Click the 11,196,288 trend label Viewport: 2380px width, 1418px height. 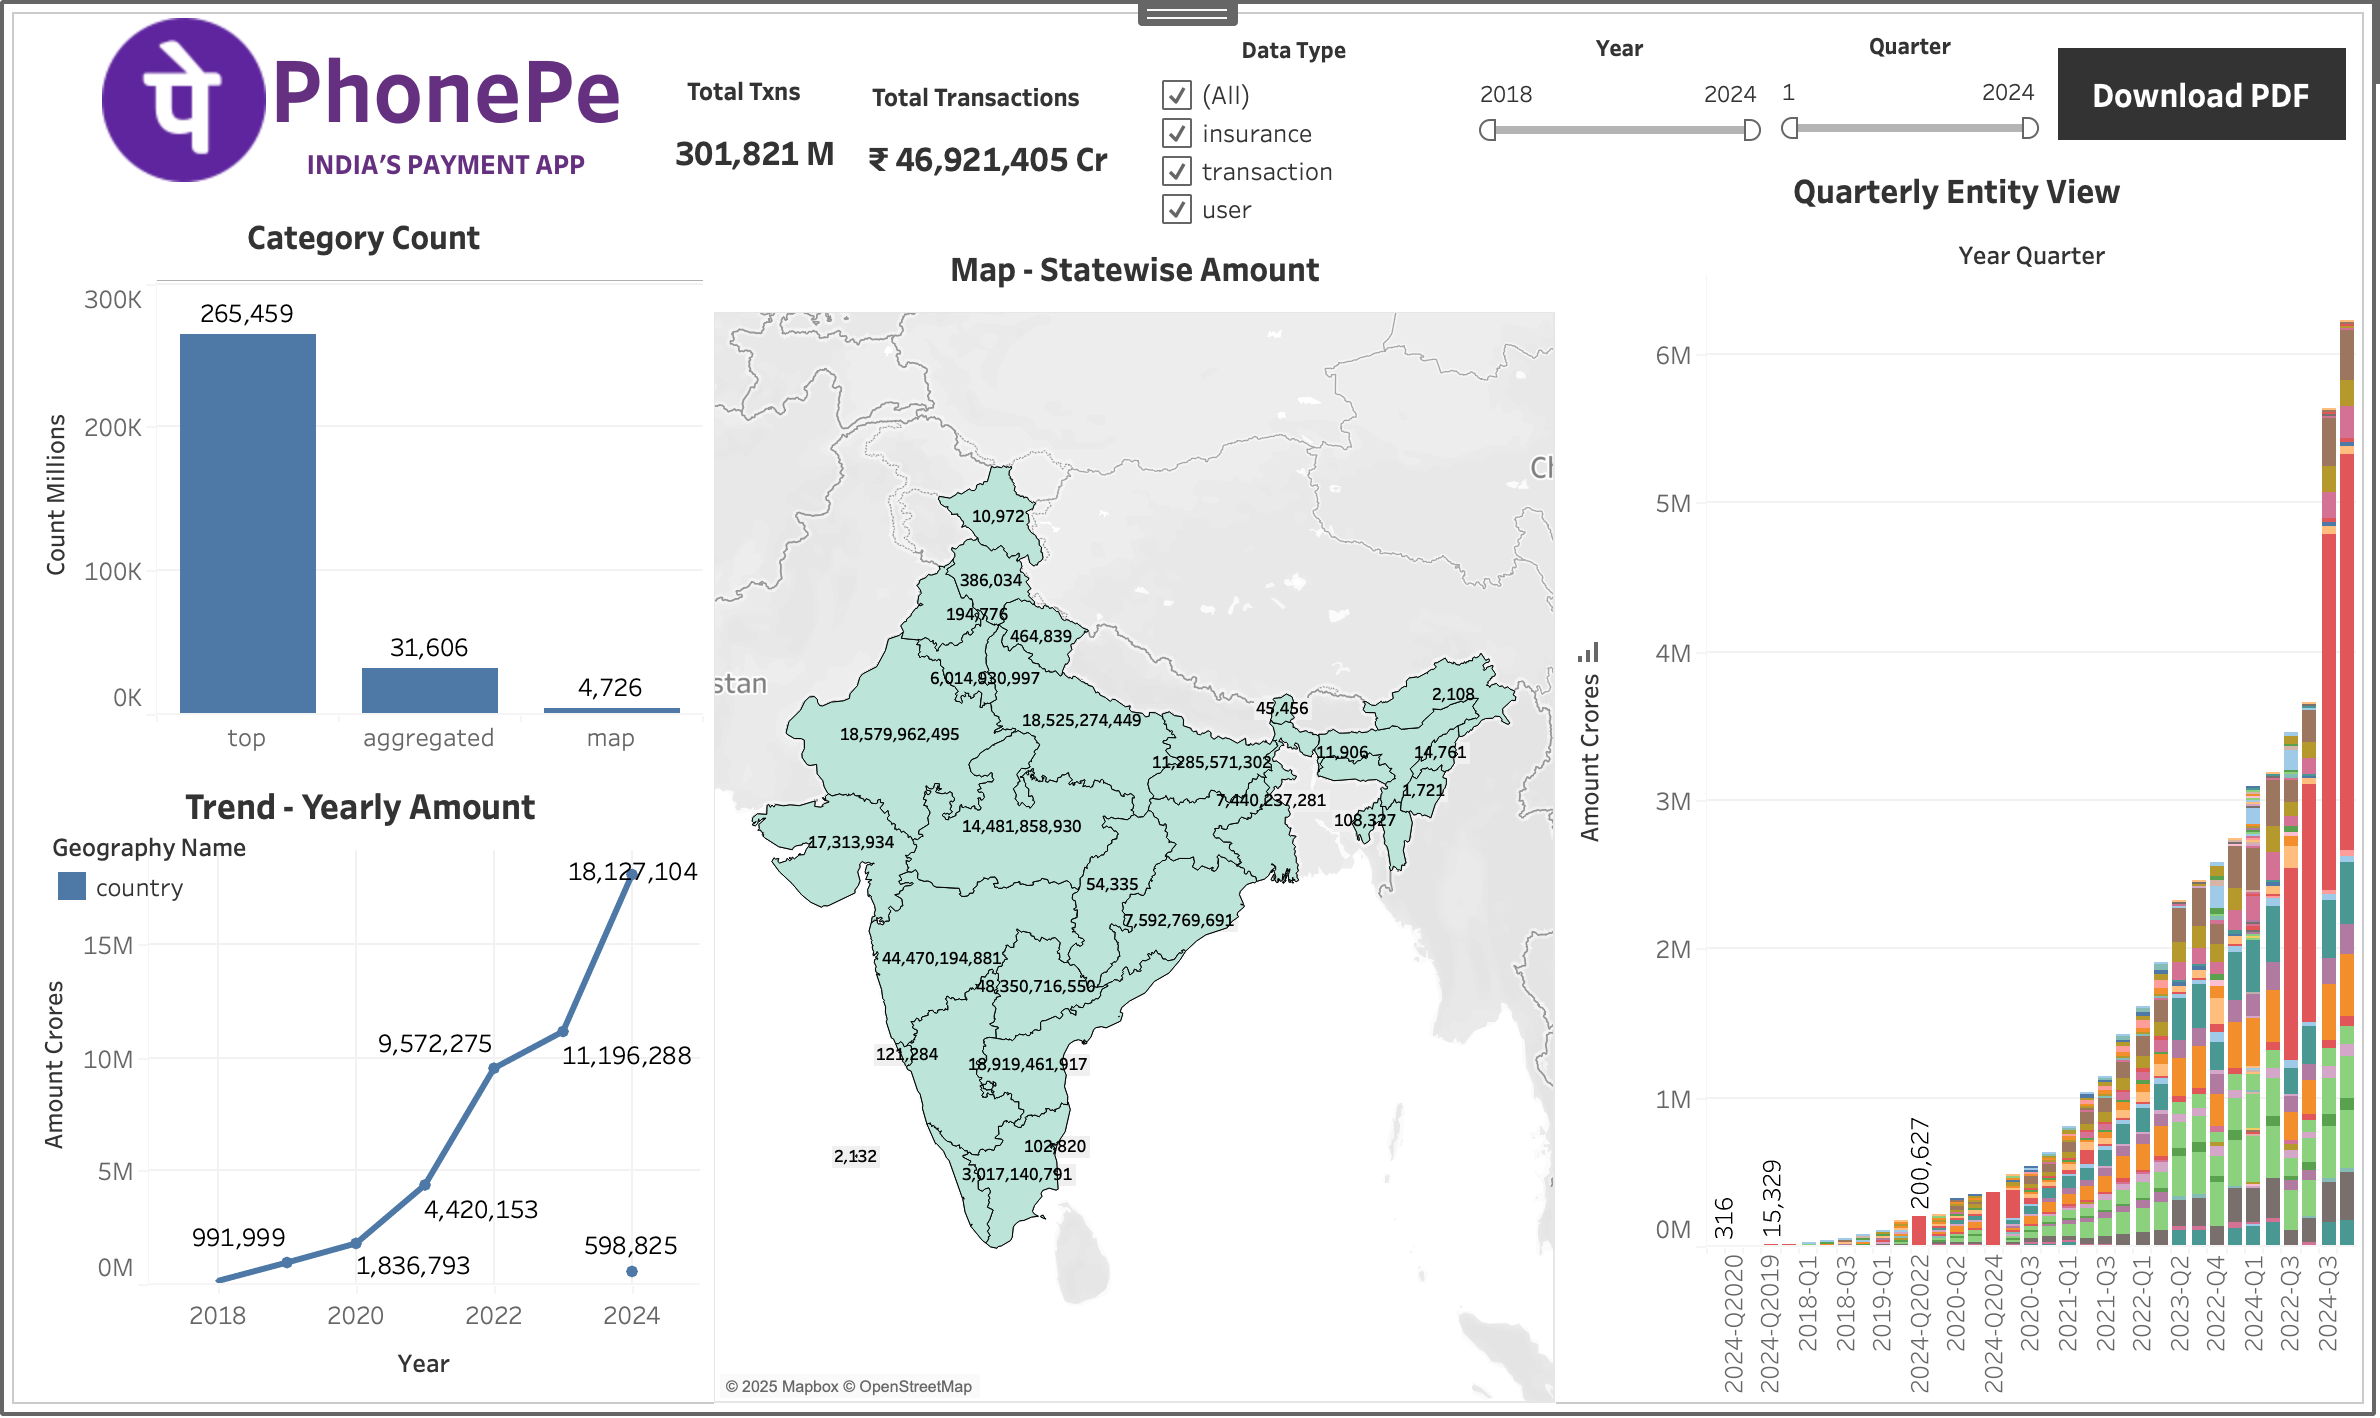[x=626, y=1056]
